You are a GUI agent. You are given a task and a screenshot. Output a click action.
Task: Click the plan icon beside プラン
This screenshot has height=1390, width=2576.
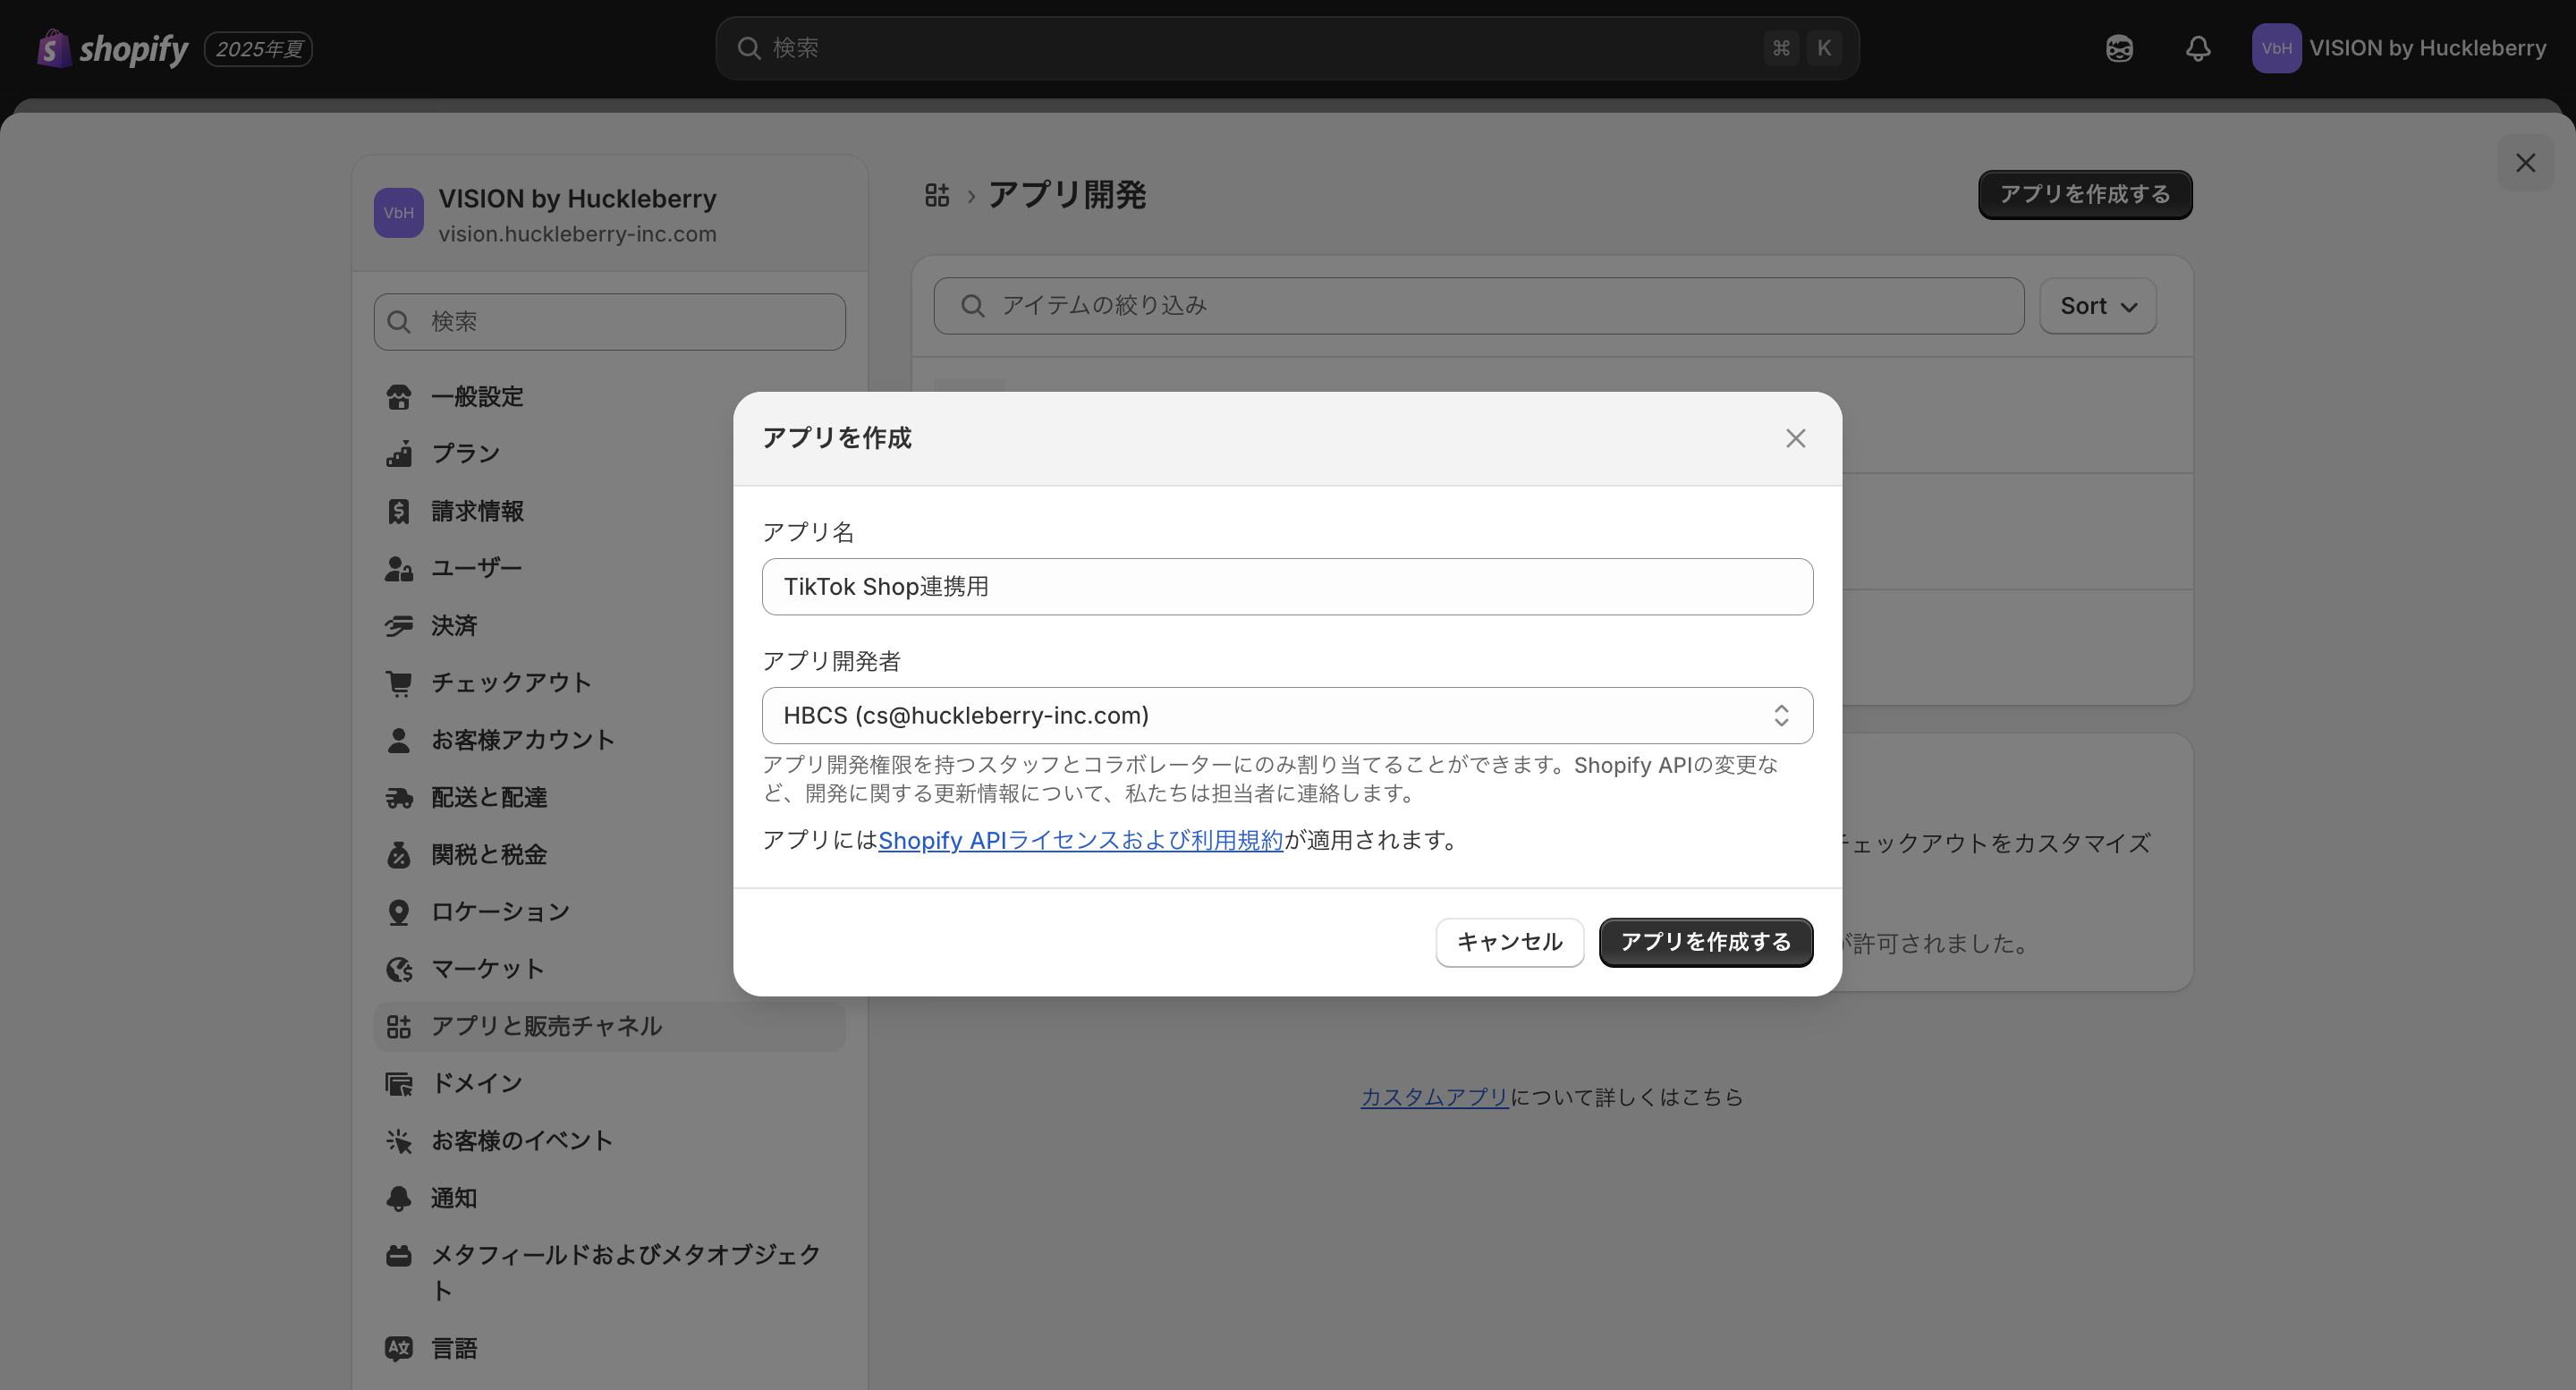[x=399, y=454]
